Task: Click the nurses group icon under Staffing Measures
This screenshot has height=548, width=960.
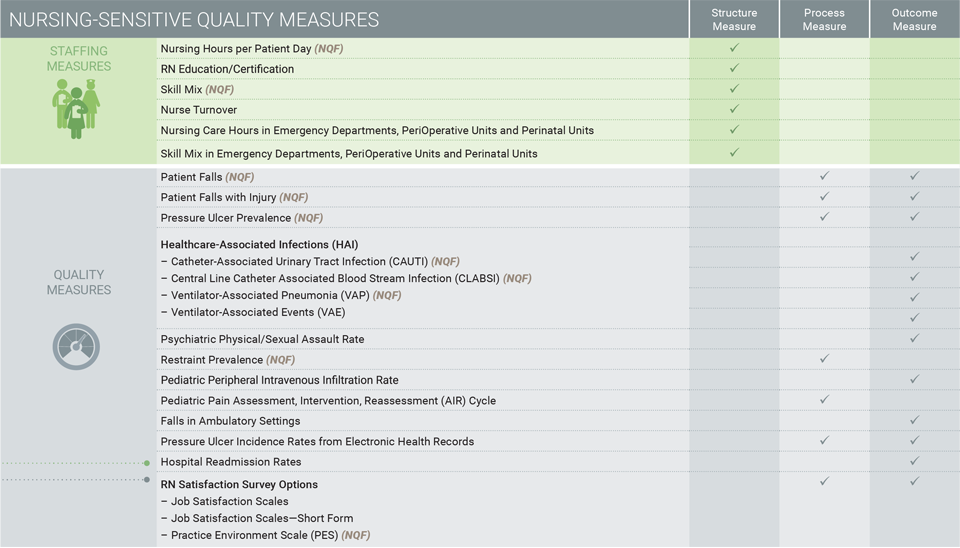Action: tap(77, 108)
